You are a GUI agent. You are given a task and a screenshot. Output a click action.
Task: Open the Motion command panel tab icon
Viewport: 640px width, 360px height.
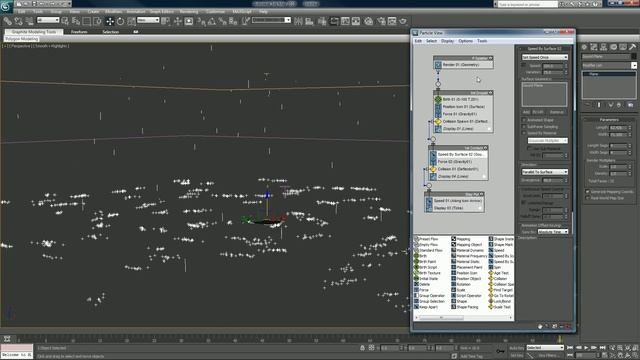613,47
